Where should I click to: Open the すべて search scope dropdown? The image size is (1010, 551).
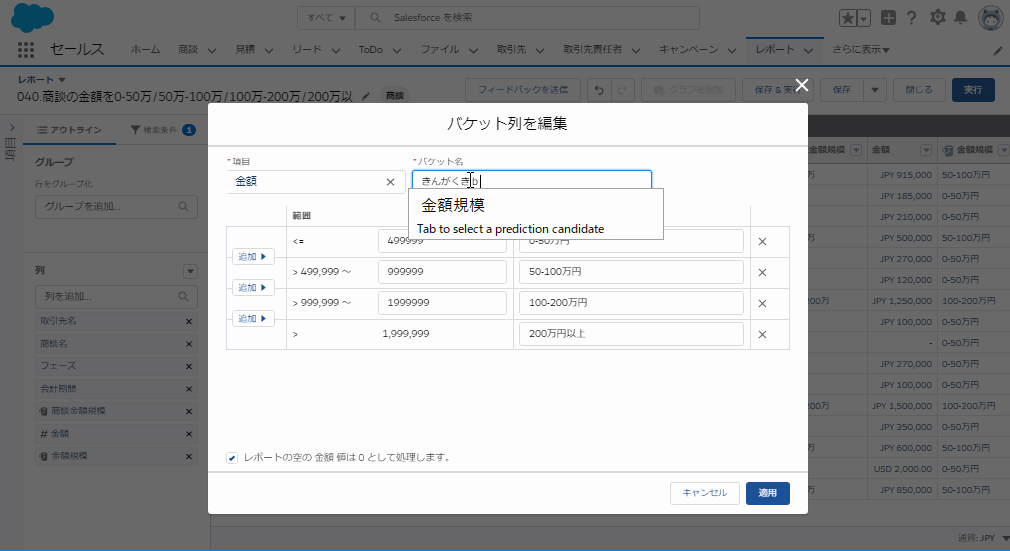point(326,17)
